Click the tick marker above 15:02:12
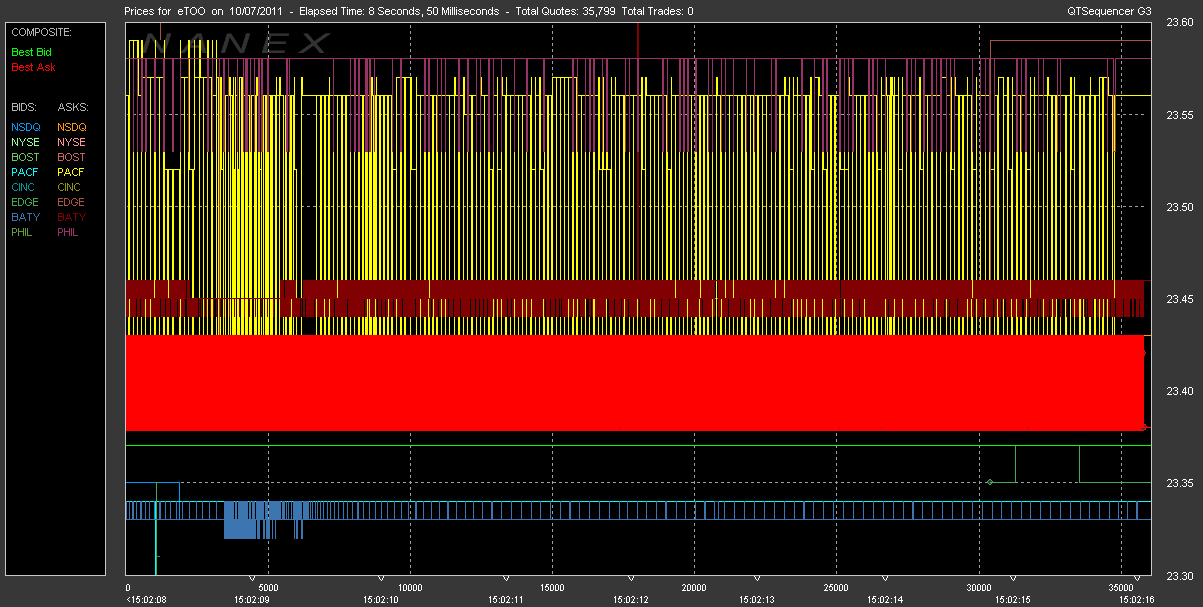 (632, 577)
